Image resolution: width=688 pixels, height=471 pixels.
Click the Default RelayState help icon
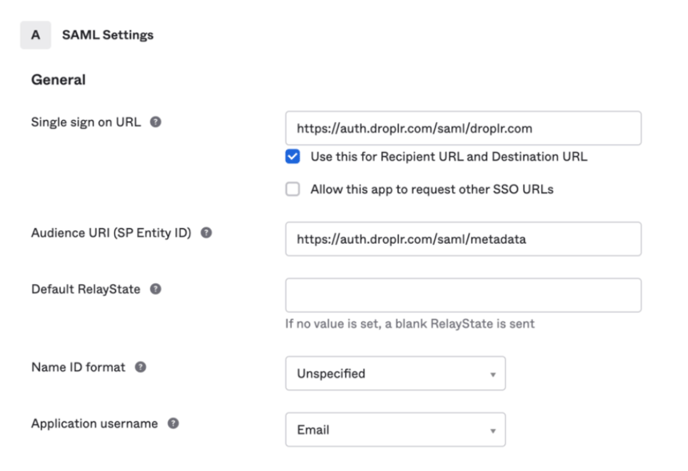pyautogui.click(x=155, y=289)
